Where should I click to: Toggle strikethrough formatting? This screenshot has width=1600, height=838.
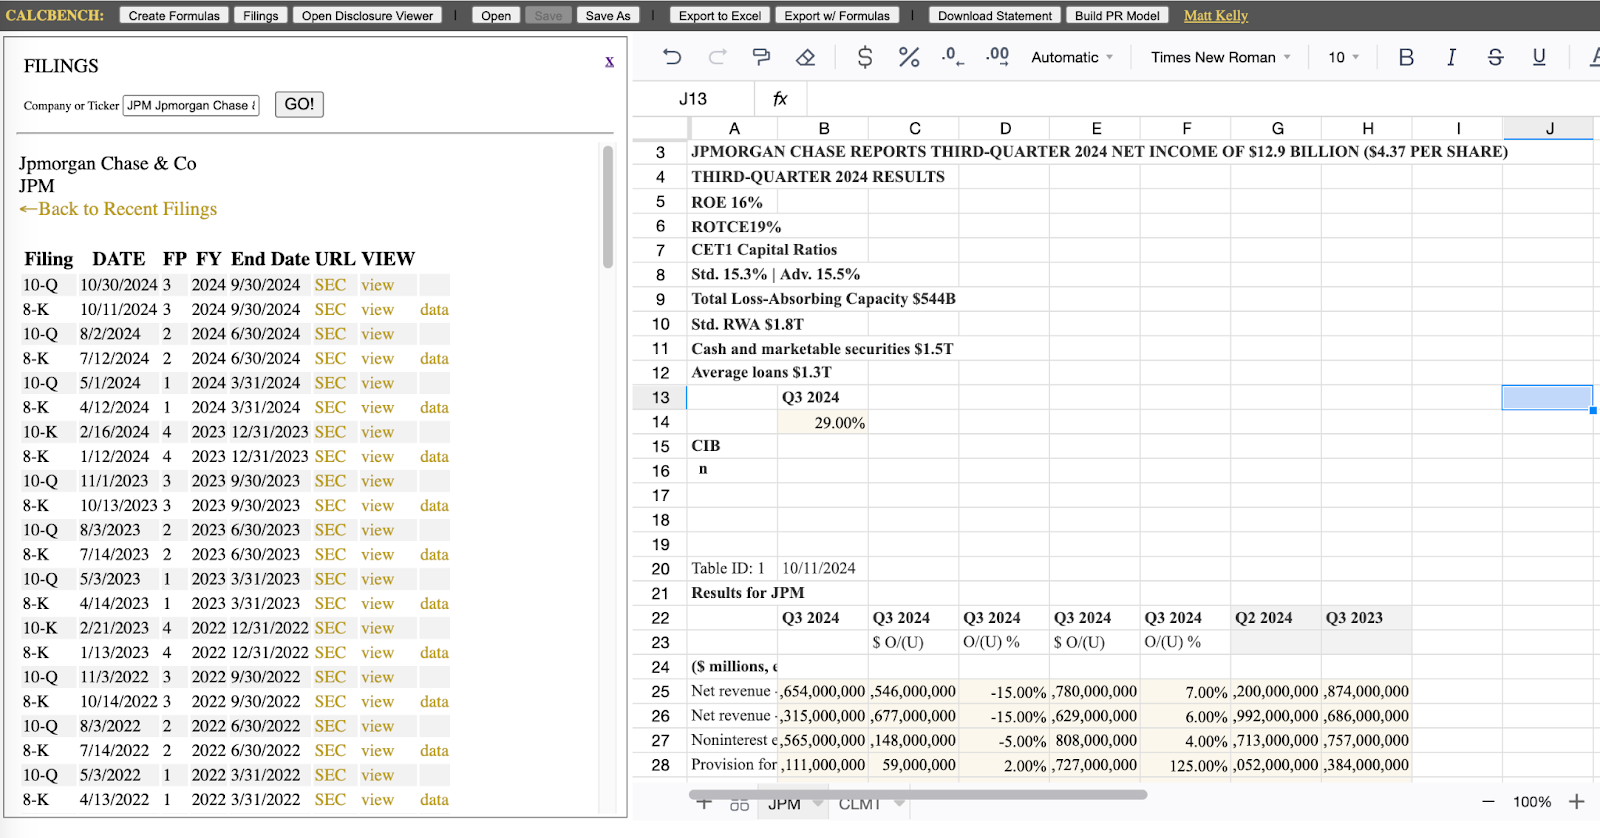tap(1495, 57)
